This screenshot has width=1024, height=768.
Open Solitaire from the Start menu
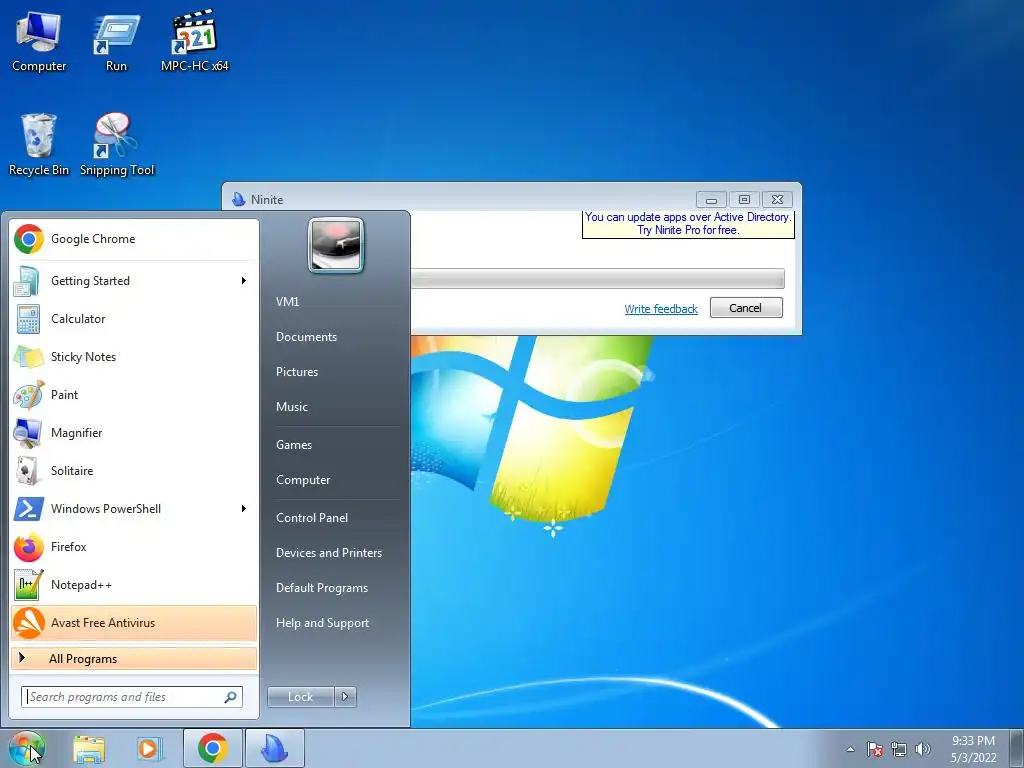(x=134, y=471)
